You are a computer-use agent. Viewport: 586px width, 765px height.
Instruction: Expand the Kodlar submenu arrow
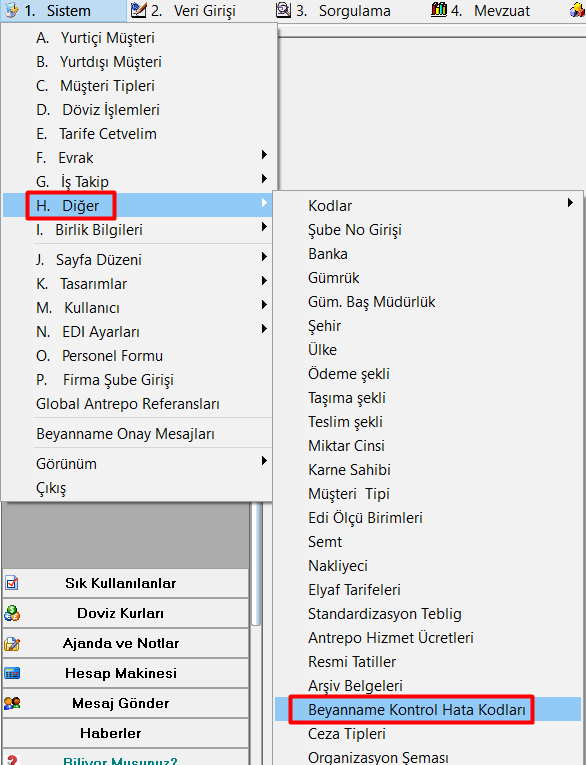pyautogui.click(x=570, y=202)
